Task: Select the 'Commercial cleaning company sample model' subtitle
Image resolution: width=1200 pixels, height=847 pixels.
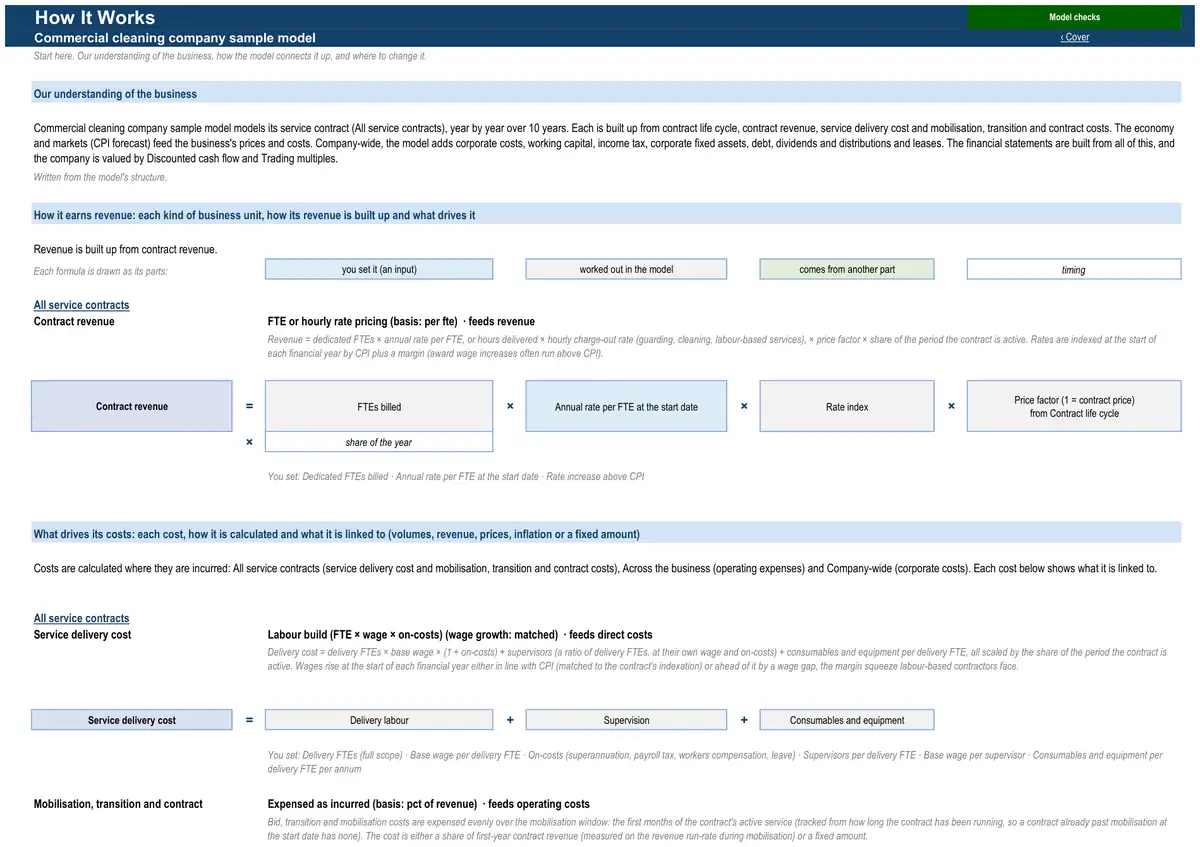Action: click(x=175, y=37)
